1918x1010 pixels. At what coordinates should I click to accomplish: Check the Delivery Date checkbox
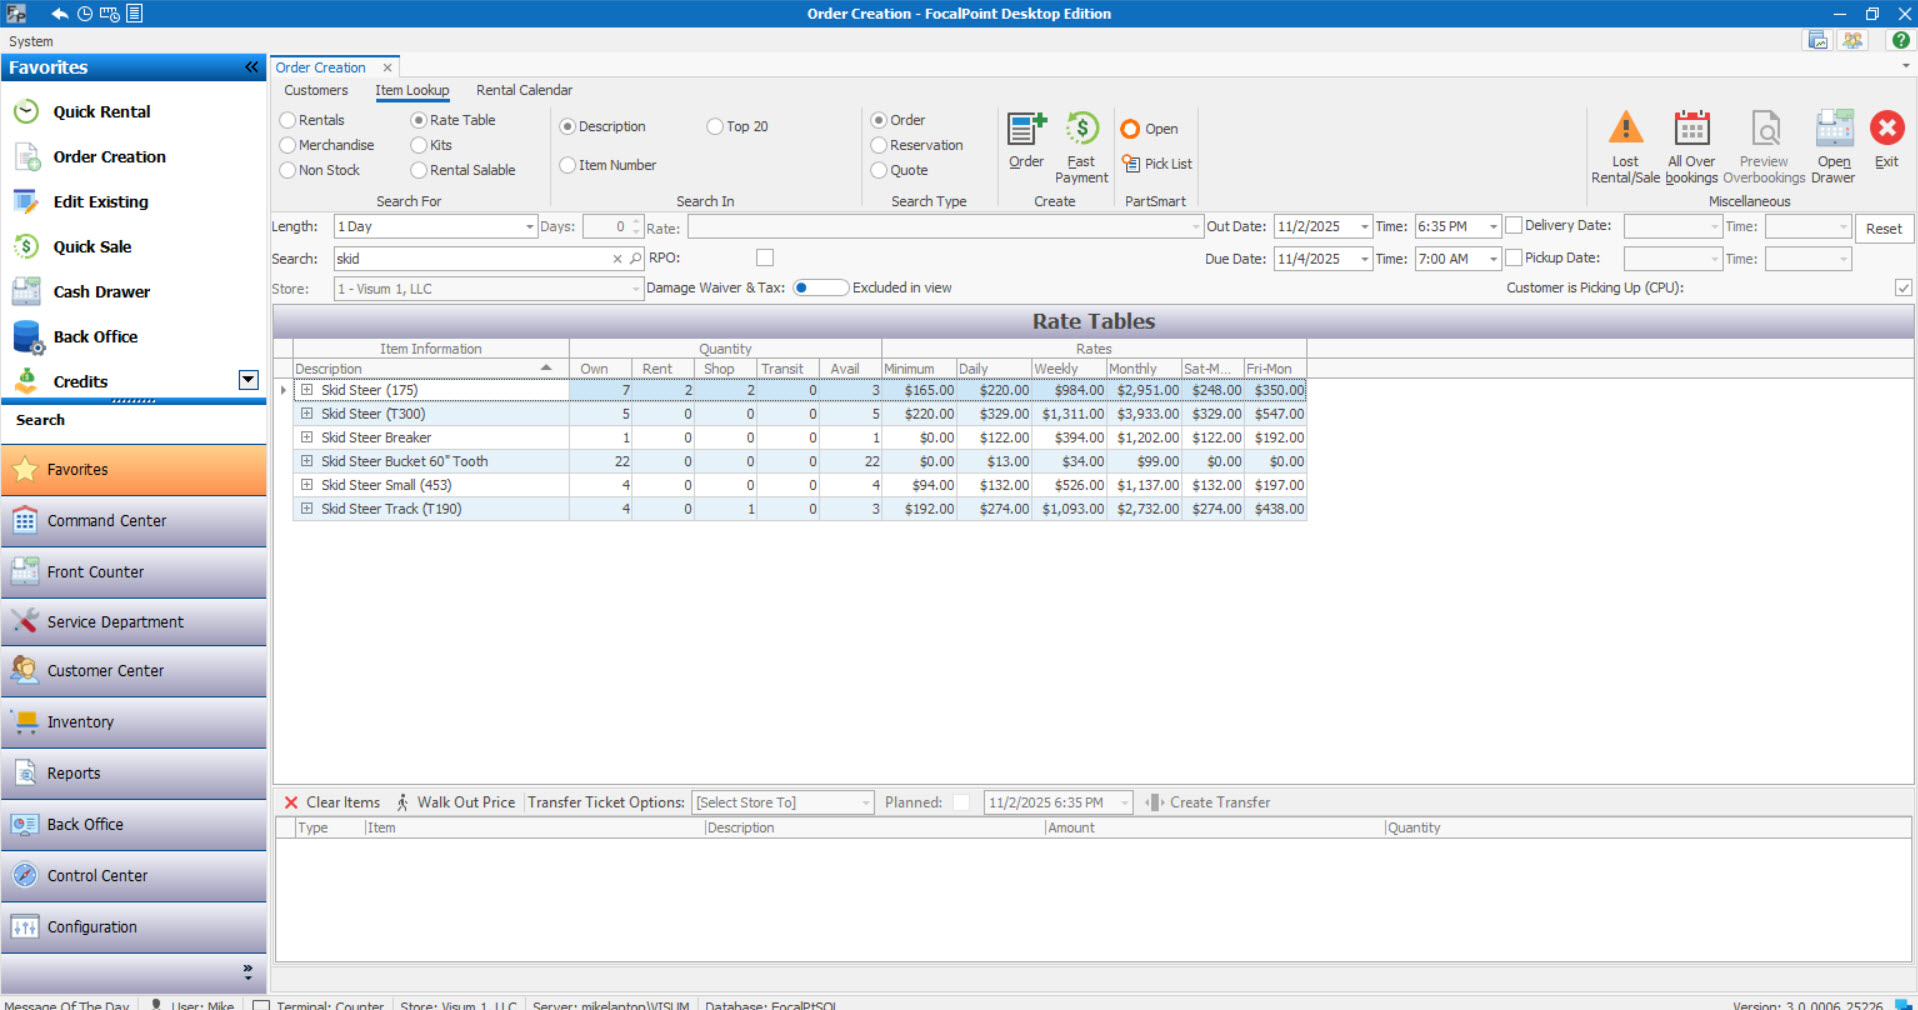click(x=1514, y=226)
